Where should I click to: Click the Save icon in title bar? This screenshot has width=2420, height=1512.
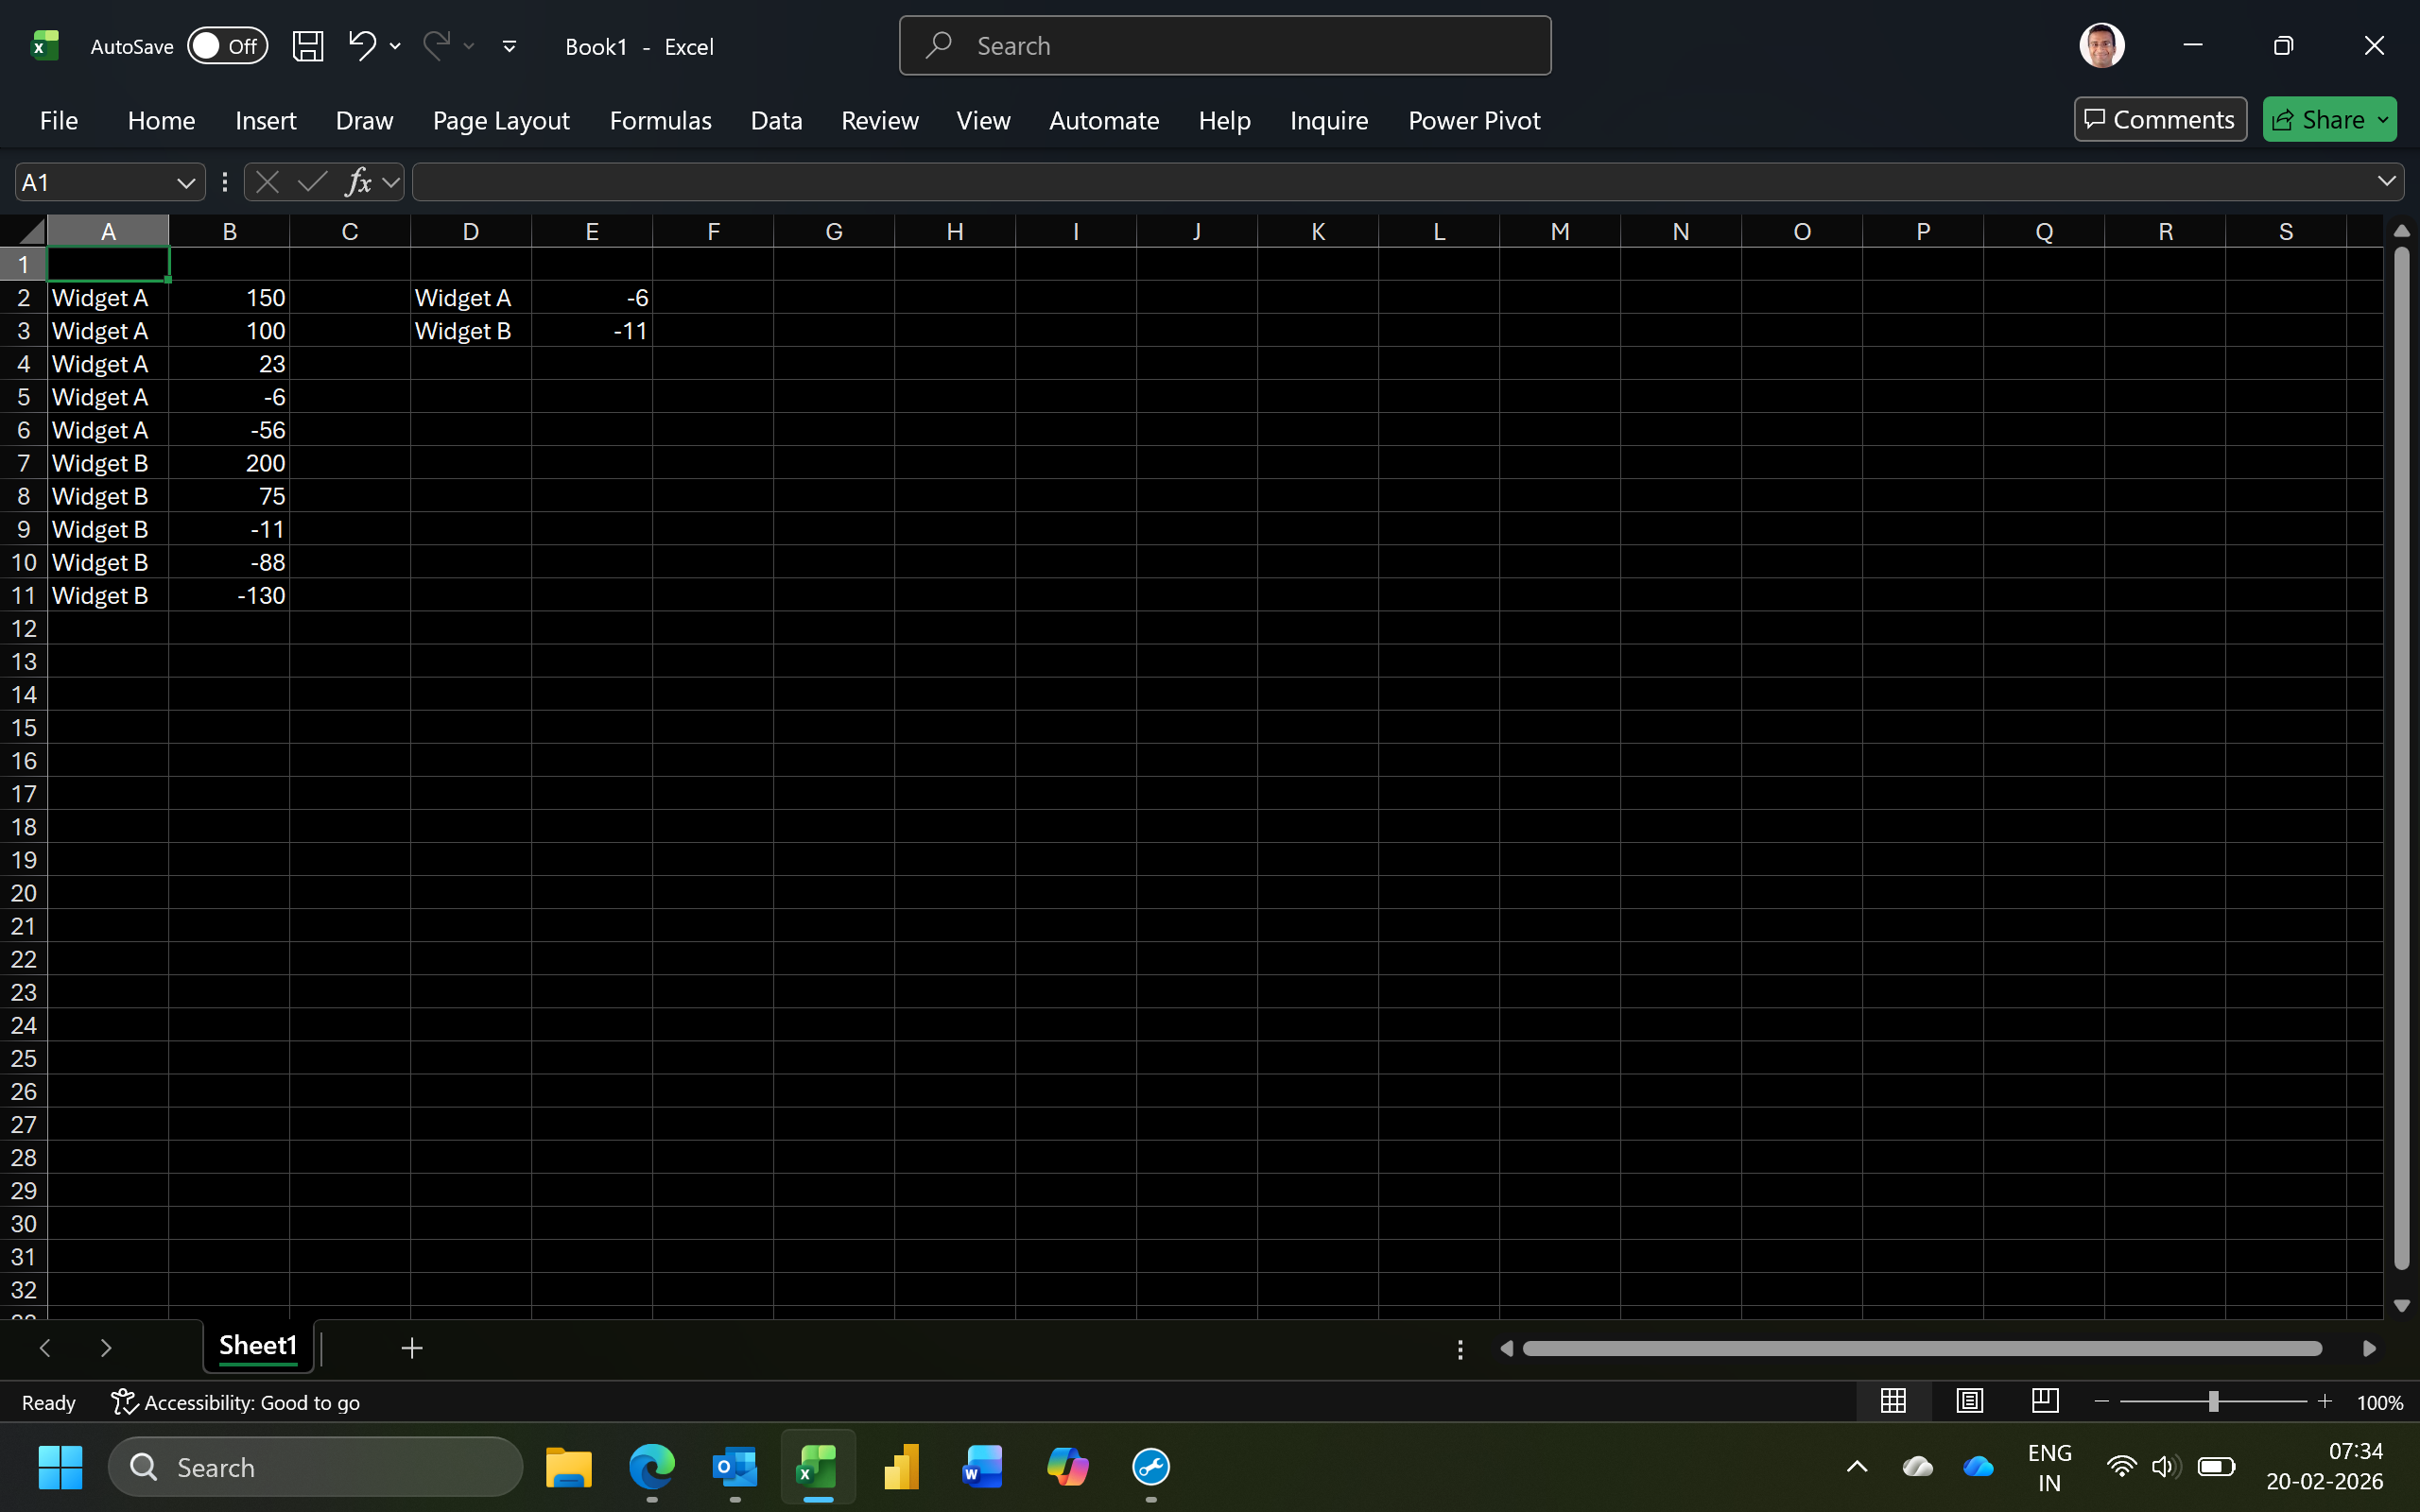pos(307,46)
